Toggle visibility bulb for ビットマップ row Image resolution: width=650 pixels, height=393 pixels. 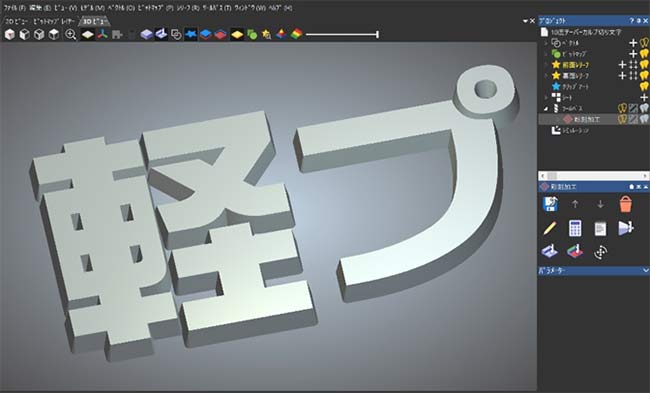(x=644, y=53)
